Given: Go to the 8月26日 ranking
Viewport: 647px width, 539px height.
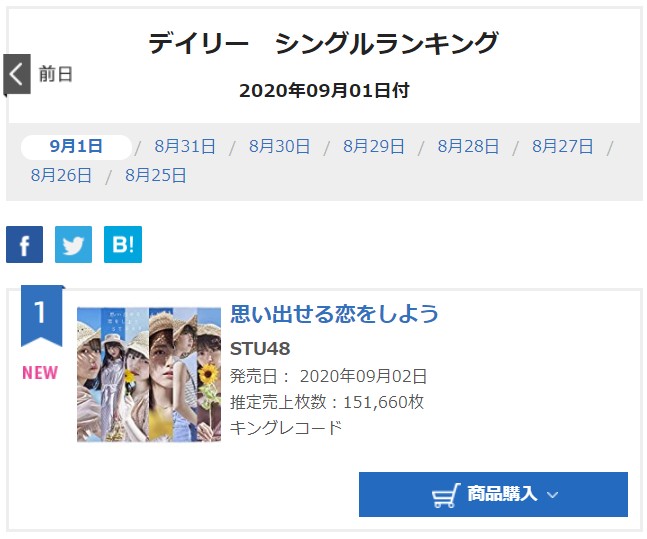Looking at the screenshot, I should [61, 175].
